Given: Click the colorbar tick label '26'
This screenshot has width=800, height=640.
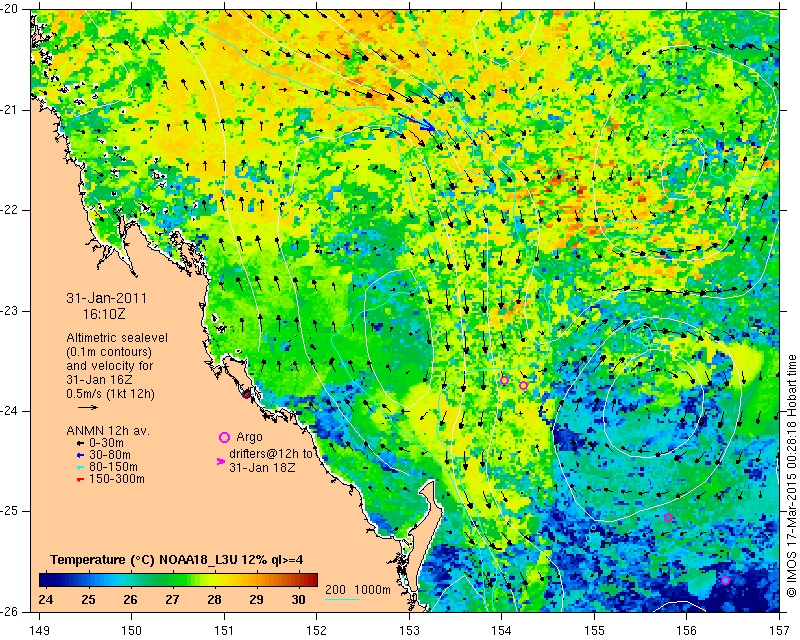Looking at the screenshot, I should pos(130,599).
